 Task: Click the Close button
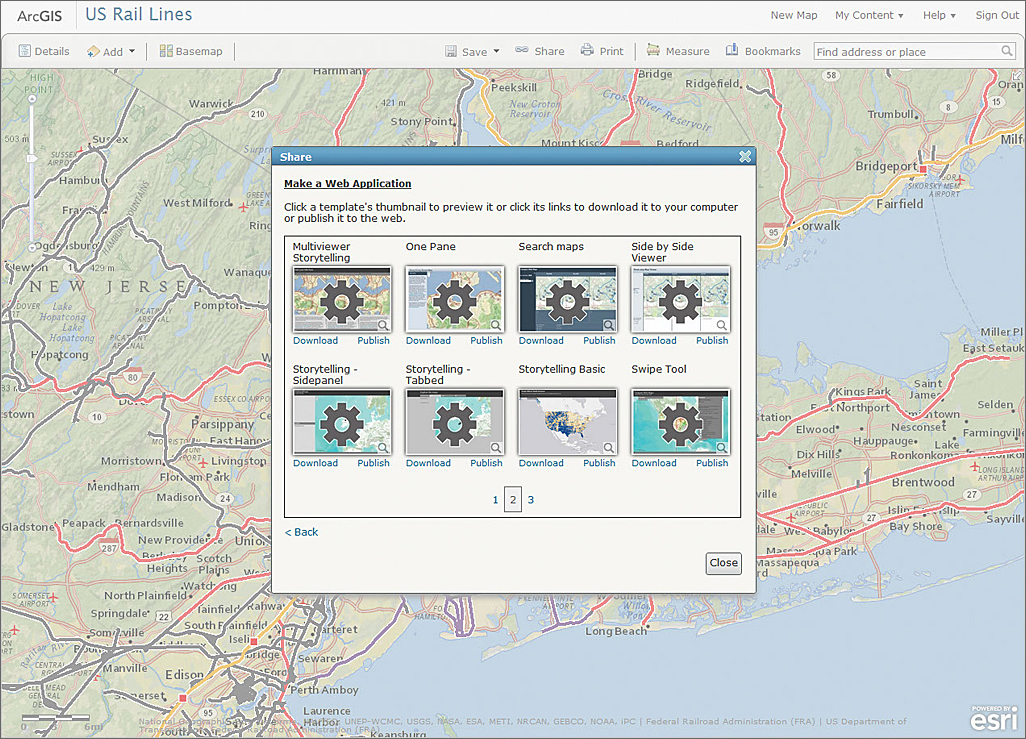tap(724, 563)
